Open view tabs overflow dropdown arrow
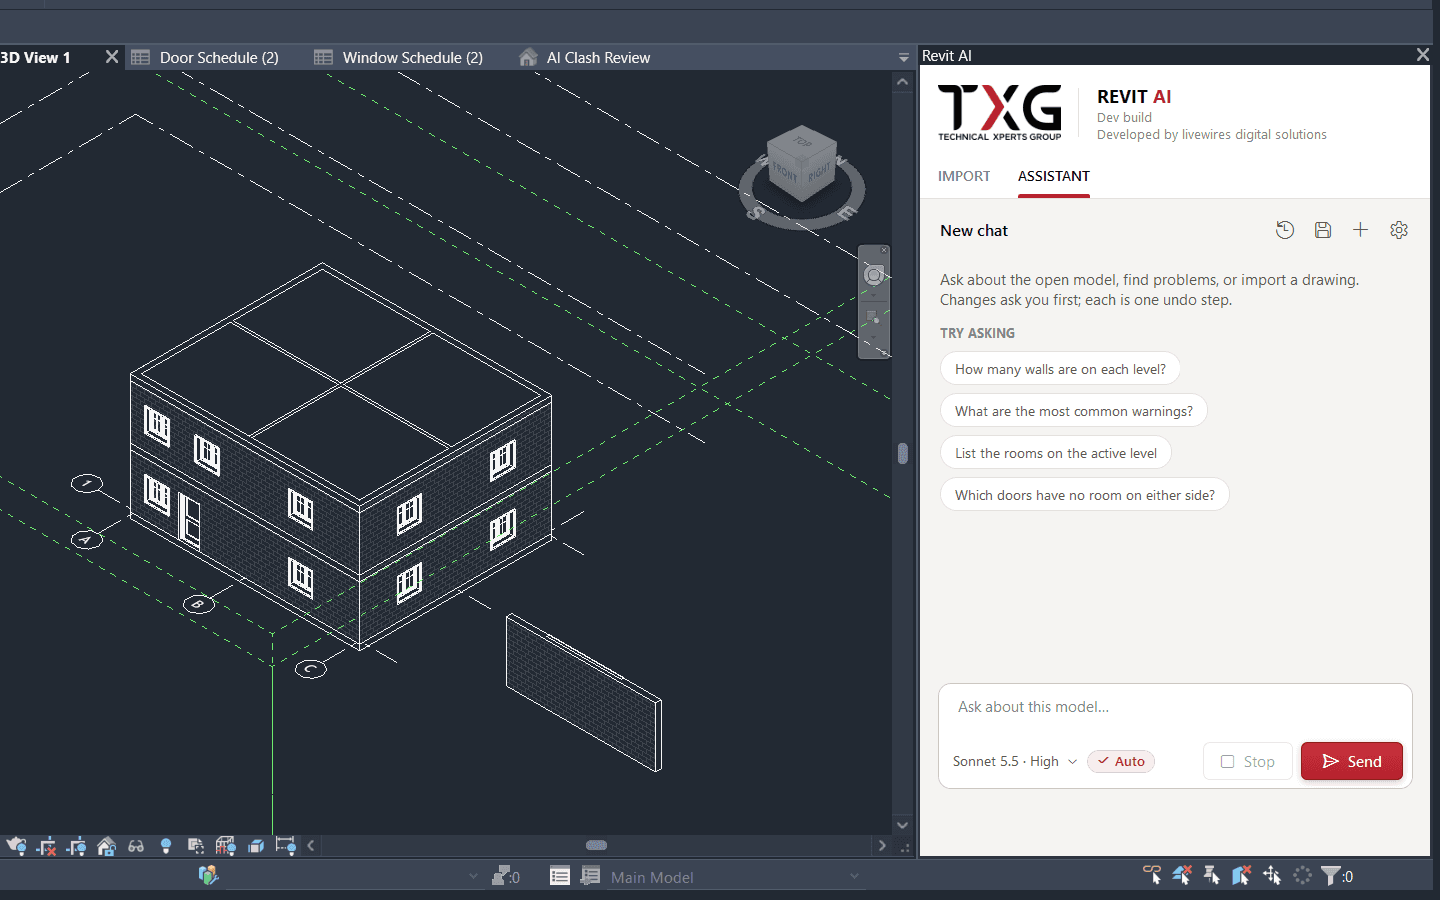Screen dimensions: 1440x900 (904, 58)
